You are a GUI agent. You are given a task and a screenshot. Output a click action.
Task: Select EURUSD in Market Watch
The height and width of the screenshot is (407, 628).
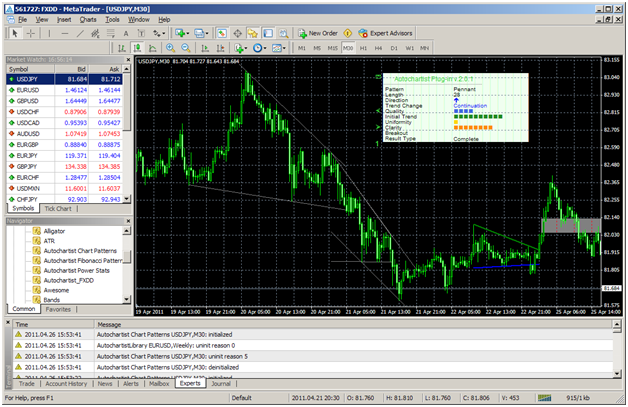65,90
